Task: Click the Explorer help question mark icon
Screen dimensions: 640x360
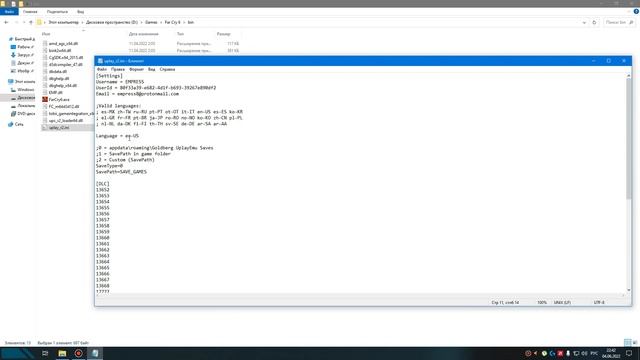Action: coord(636,12)
